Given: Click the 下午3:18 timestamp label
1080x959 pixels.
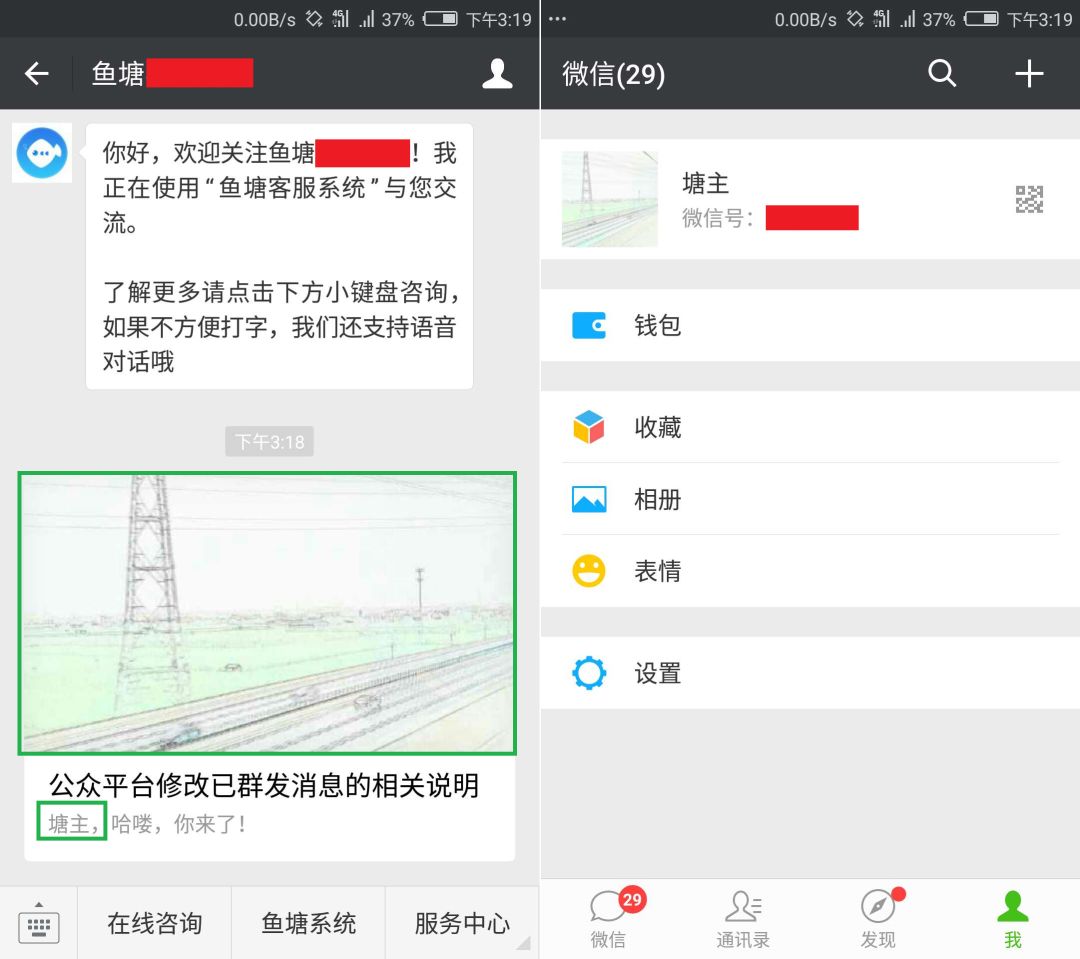Looking at the screenshot, I should tap(269, 442).
